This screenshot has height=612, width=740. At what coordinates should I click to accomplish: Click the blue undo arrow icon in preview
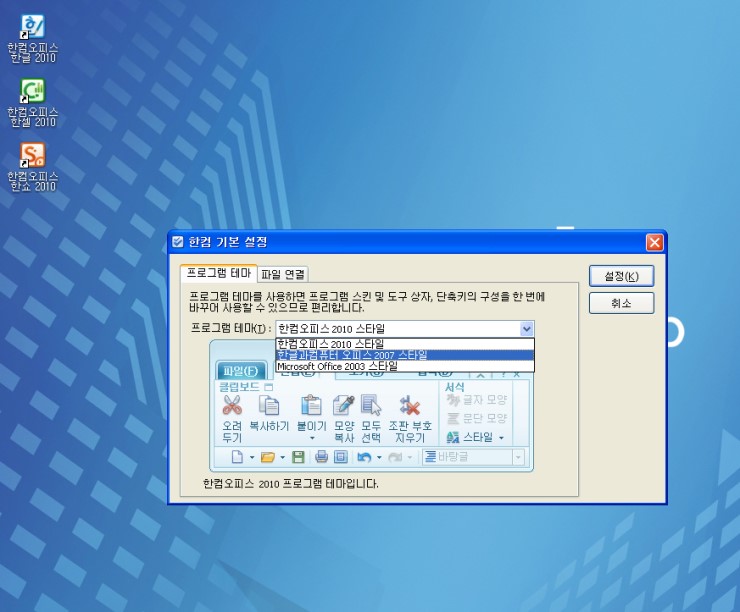tap(364, 457)
